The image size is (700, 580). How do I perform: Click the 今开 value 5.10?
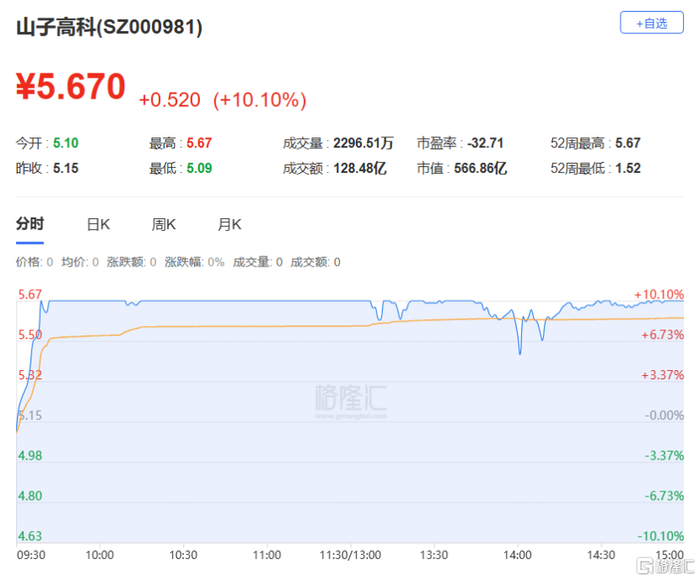click(66, 143)
